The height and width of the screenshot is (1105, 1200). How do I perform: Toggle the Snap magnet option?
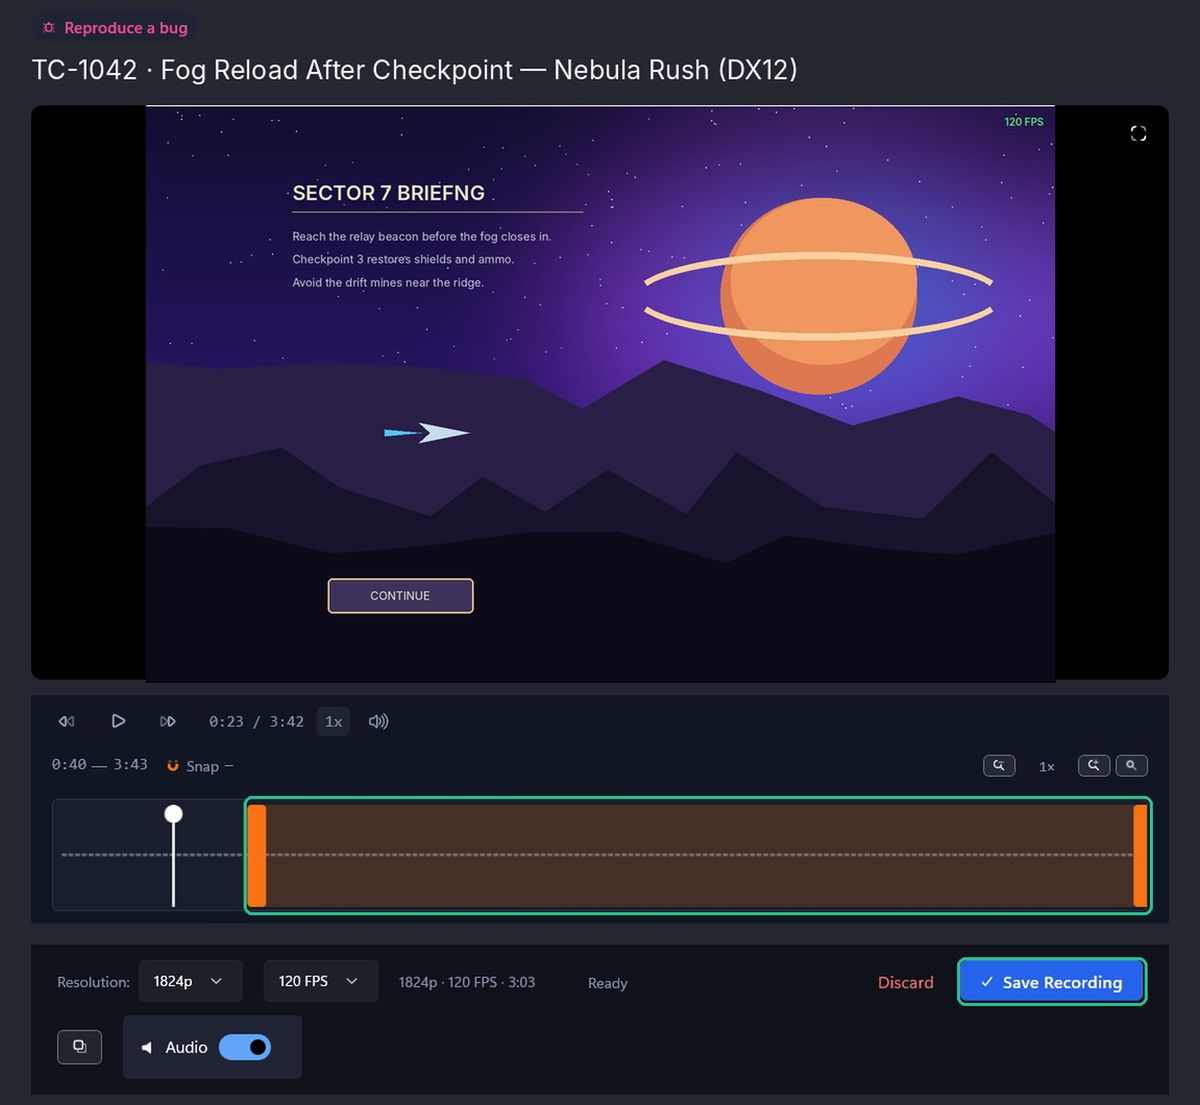200,766
